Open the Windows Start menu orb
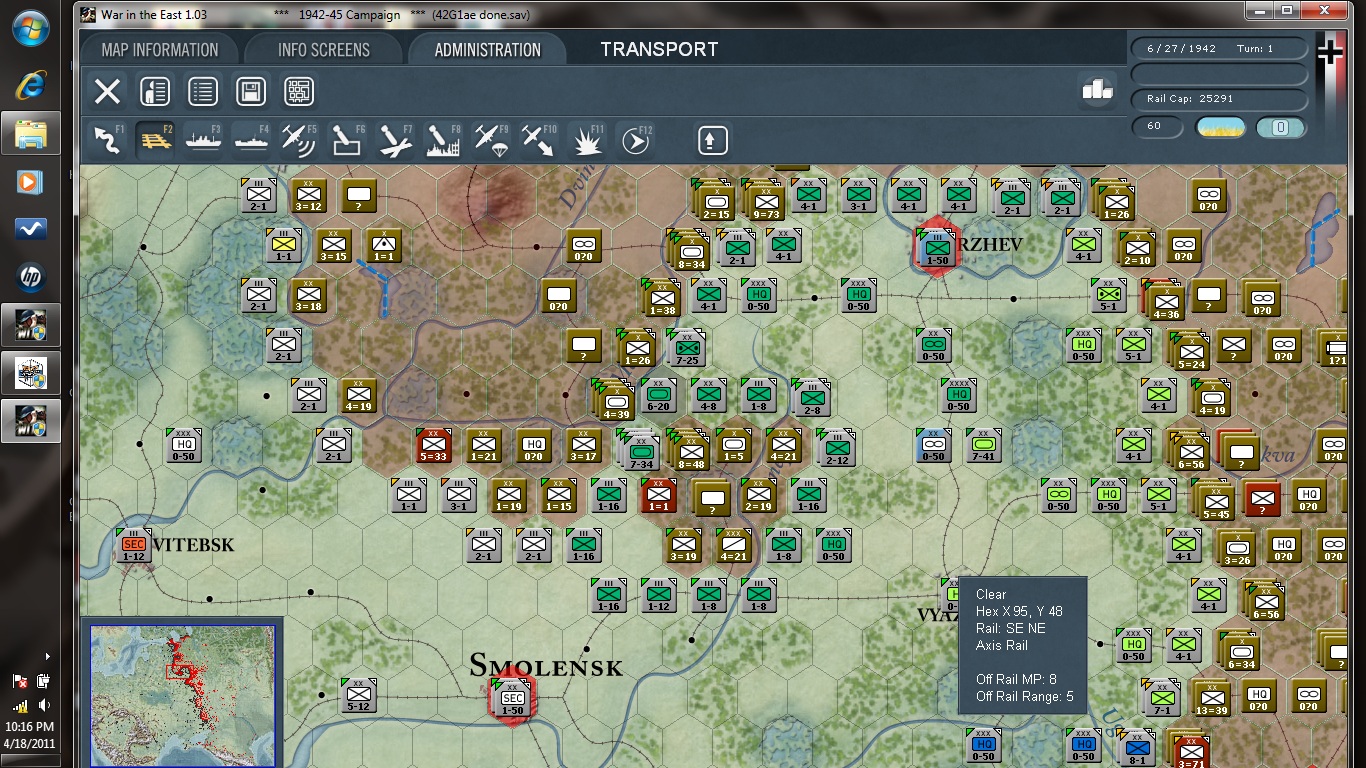 (30, 28)
